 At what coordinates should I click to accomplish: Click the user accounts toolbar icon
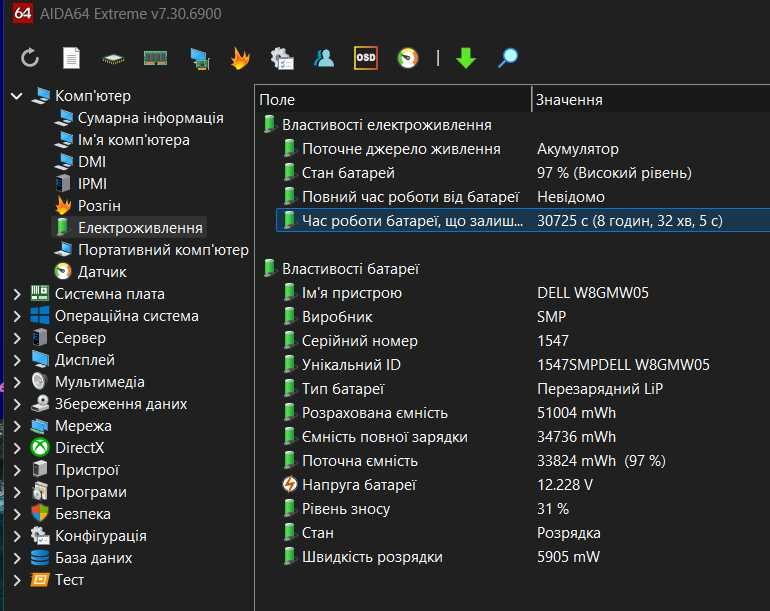tap(324, 58)
